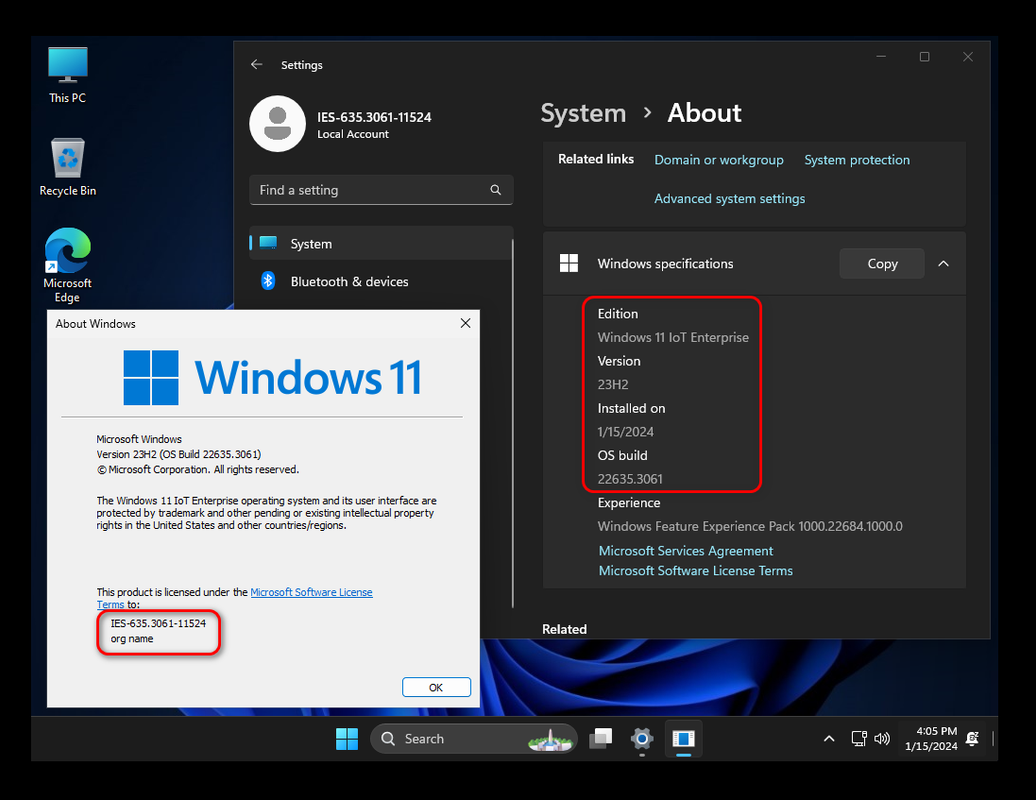The width and height of the screenshot is (1036, 800).
Task: Open the System protection link
Action: [857, 160]
